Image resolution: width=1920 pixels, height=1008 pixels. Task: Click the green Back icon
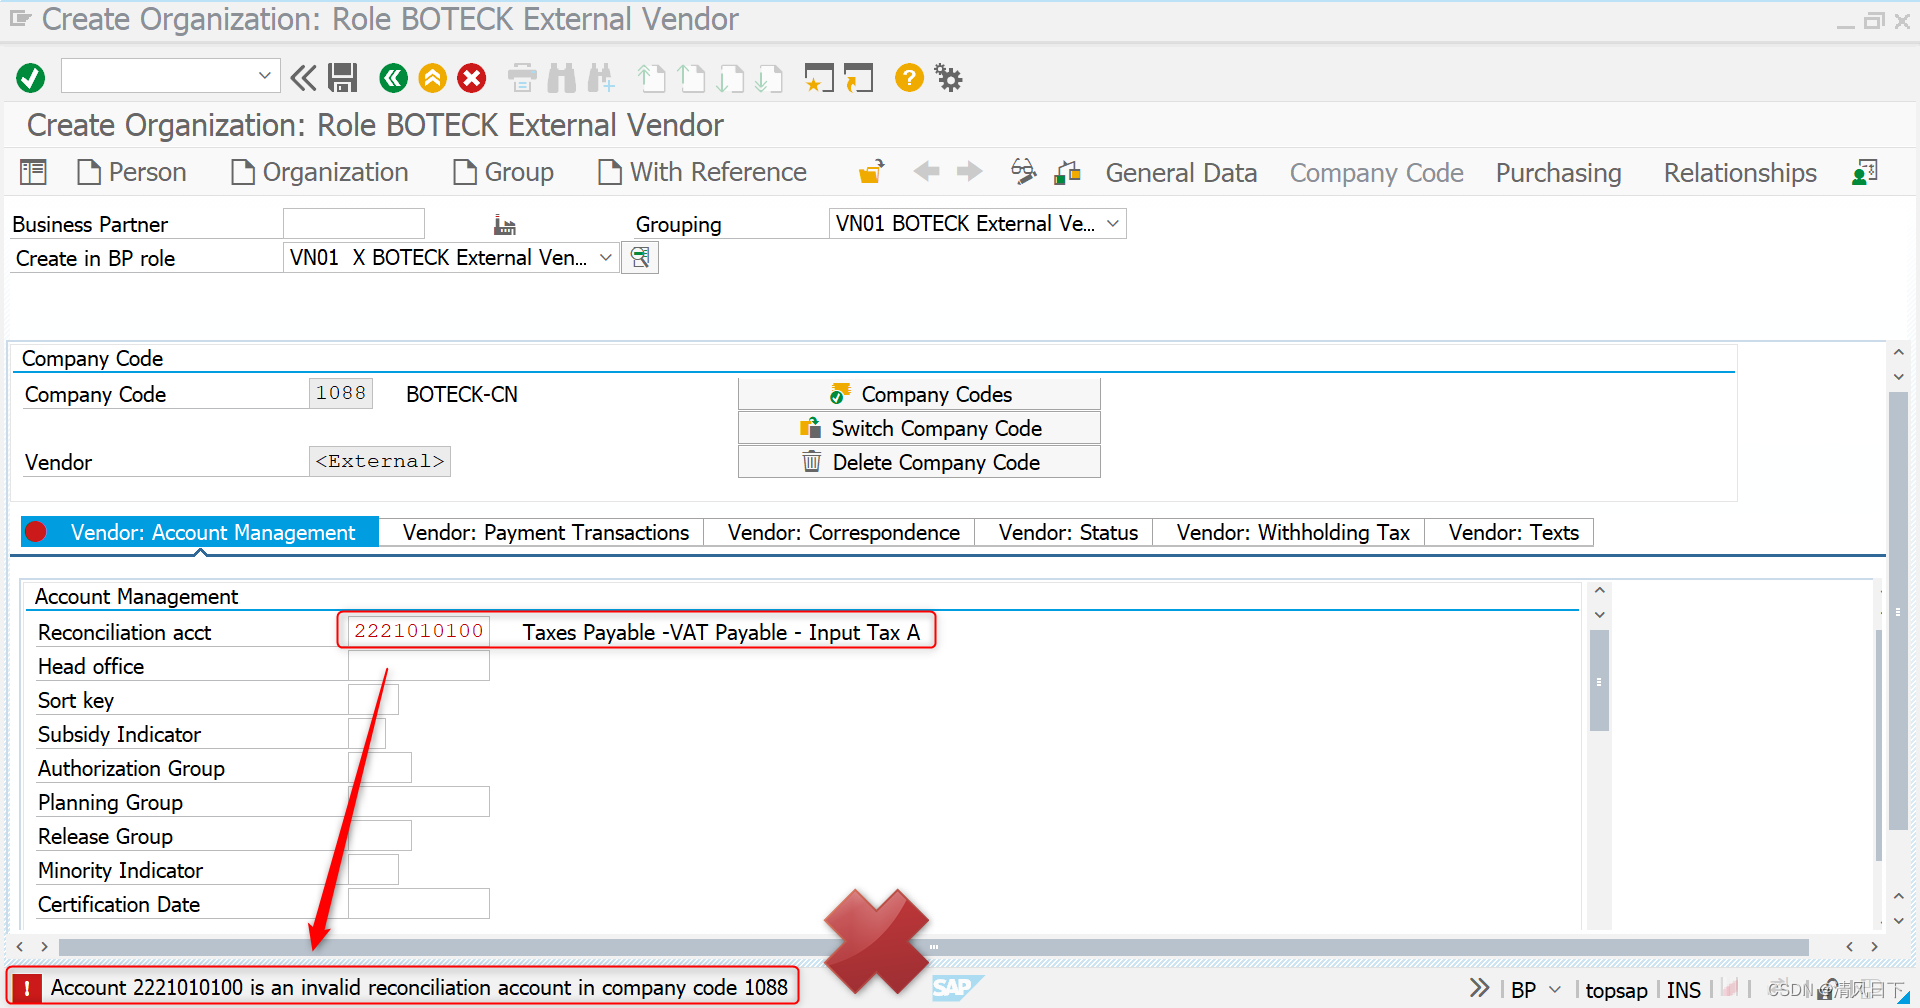[x=393, y=77]
